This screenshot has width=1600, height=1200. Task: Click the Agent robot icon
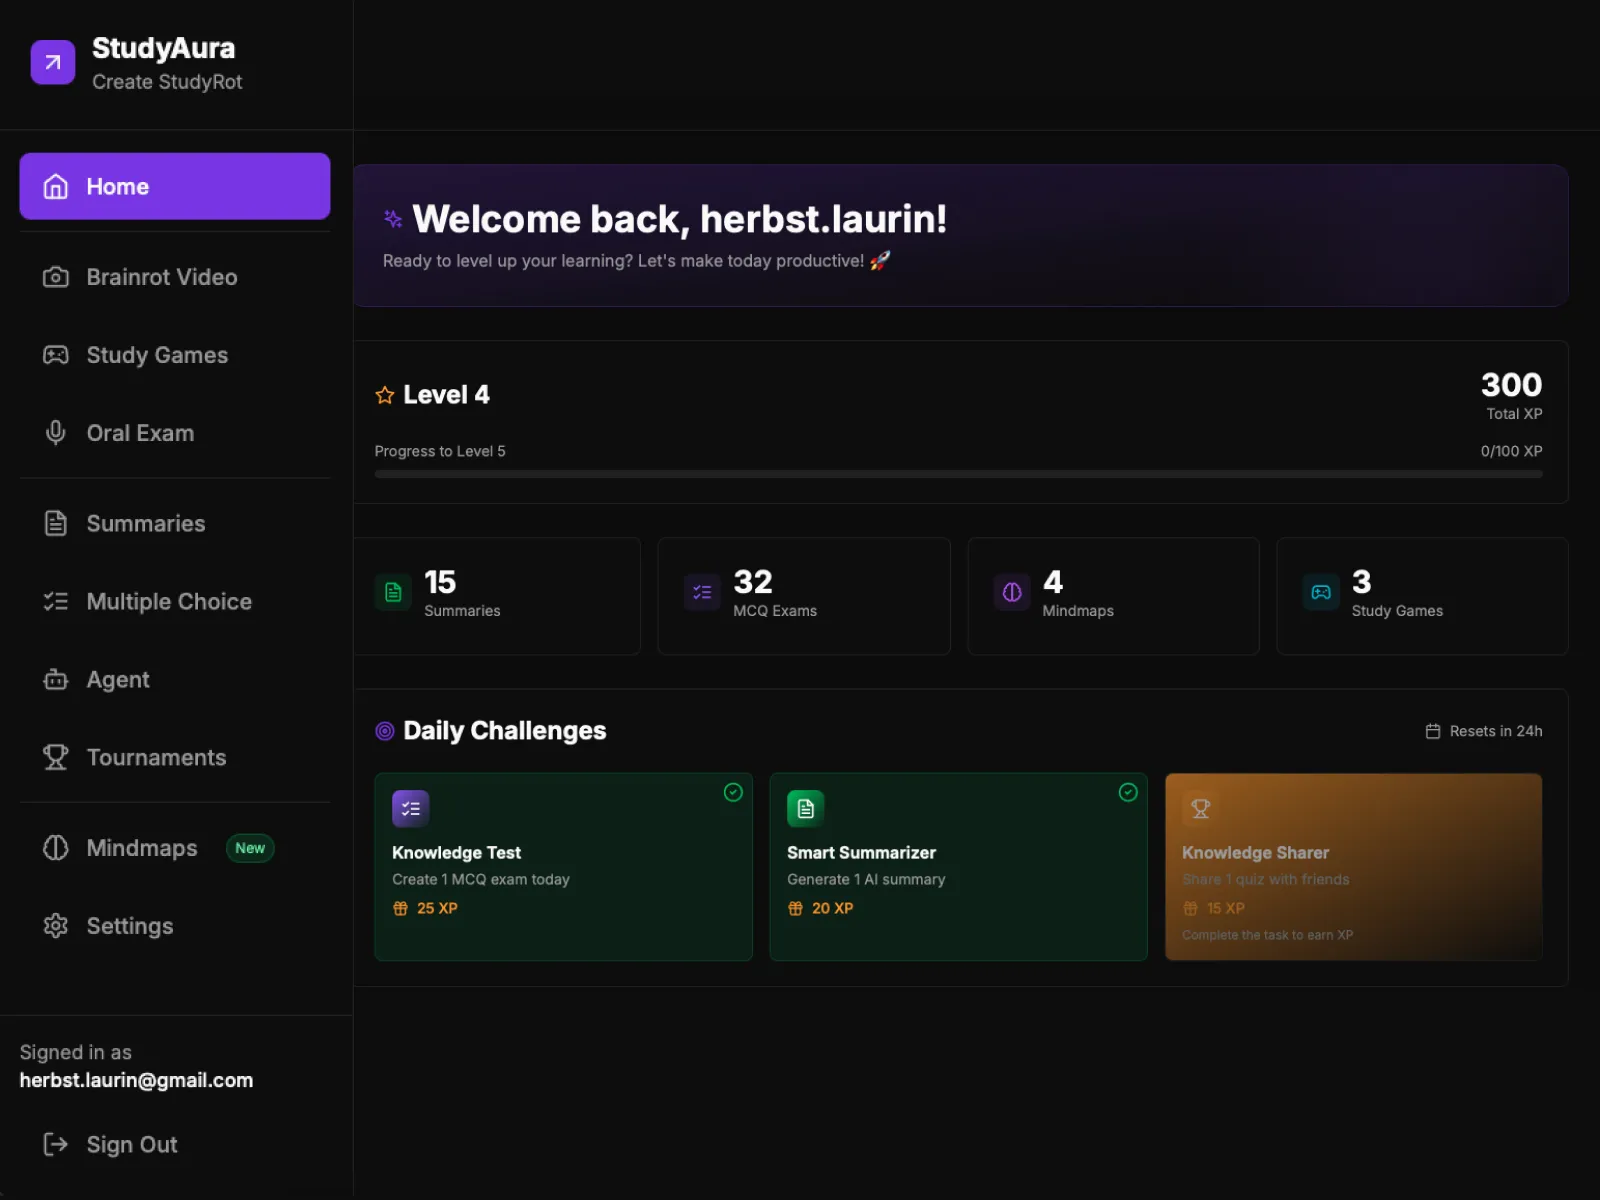pos(56,680)
